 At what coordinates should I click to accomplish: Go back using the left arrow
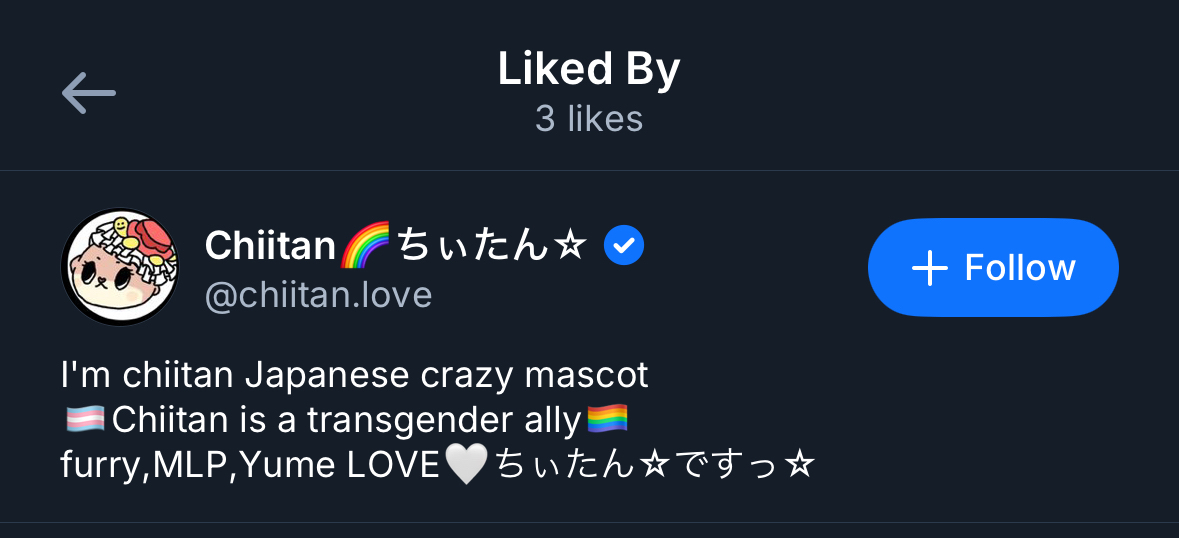click(x=88, y=93)
